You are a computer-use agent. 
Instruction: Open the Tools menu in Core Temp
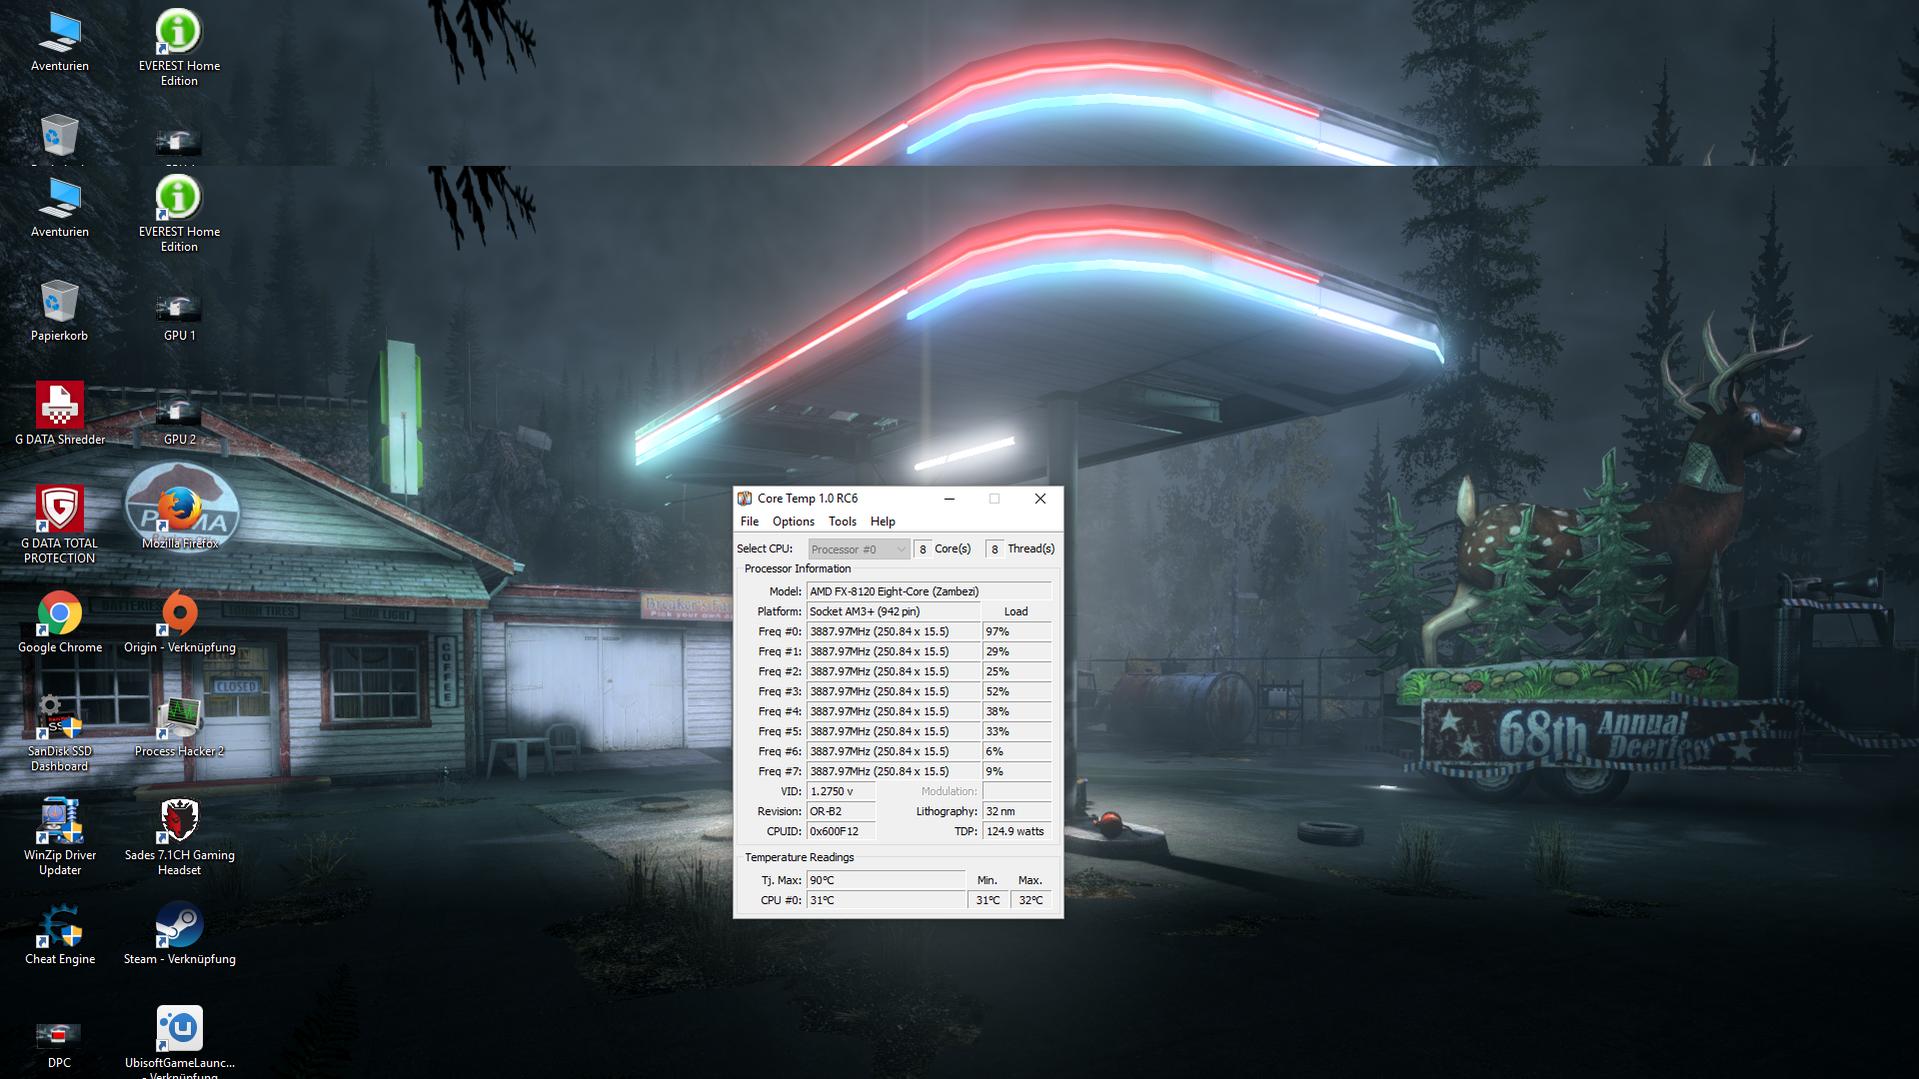tap(842, 522)
